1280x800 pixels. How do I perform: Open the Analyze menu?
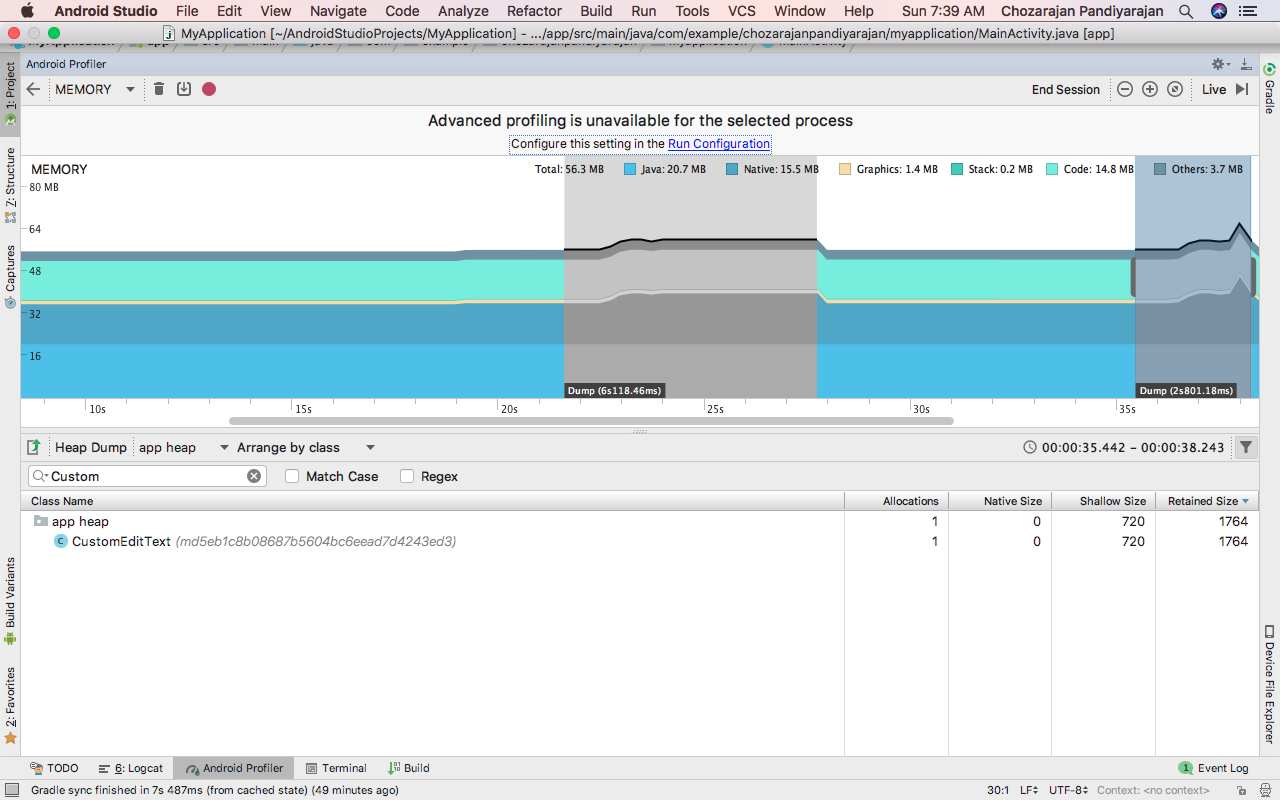point(463,11)
